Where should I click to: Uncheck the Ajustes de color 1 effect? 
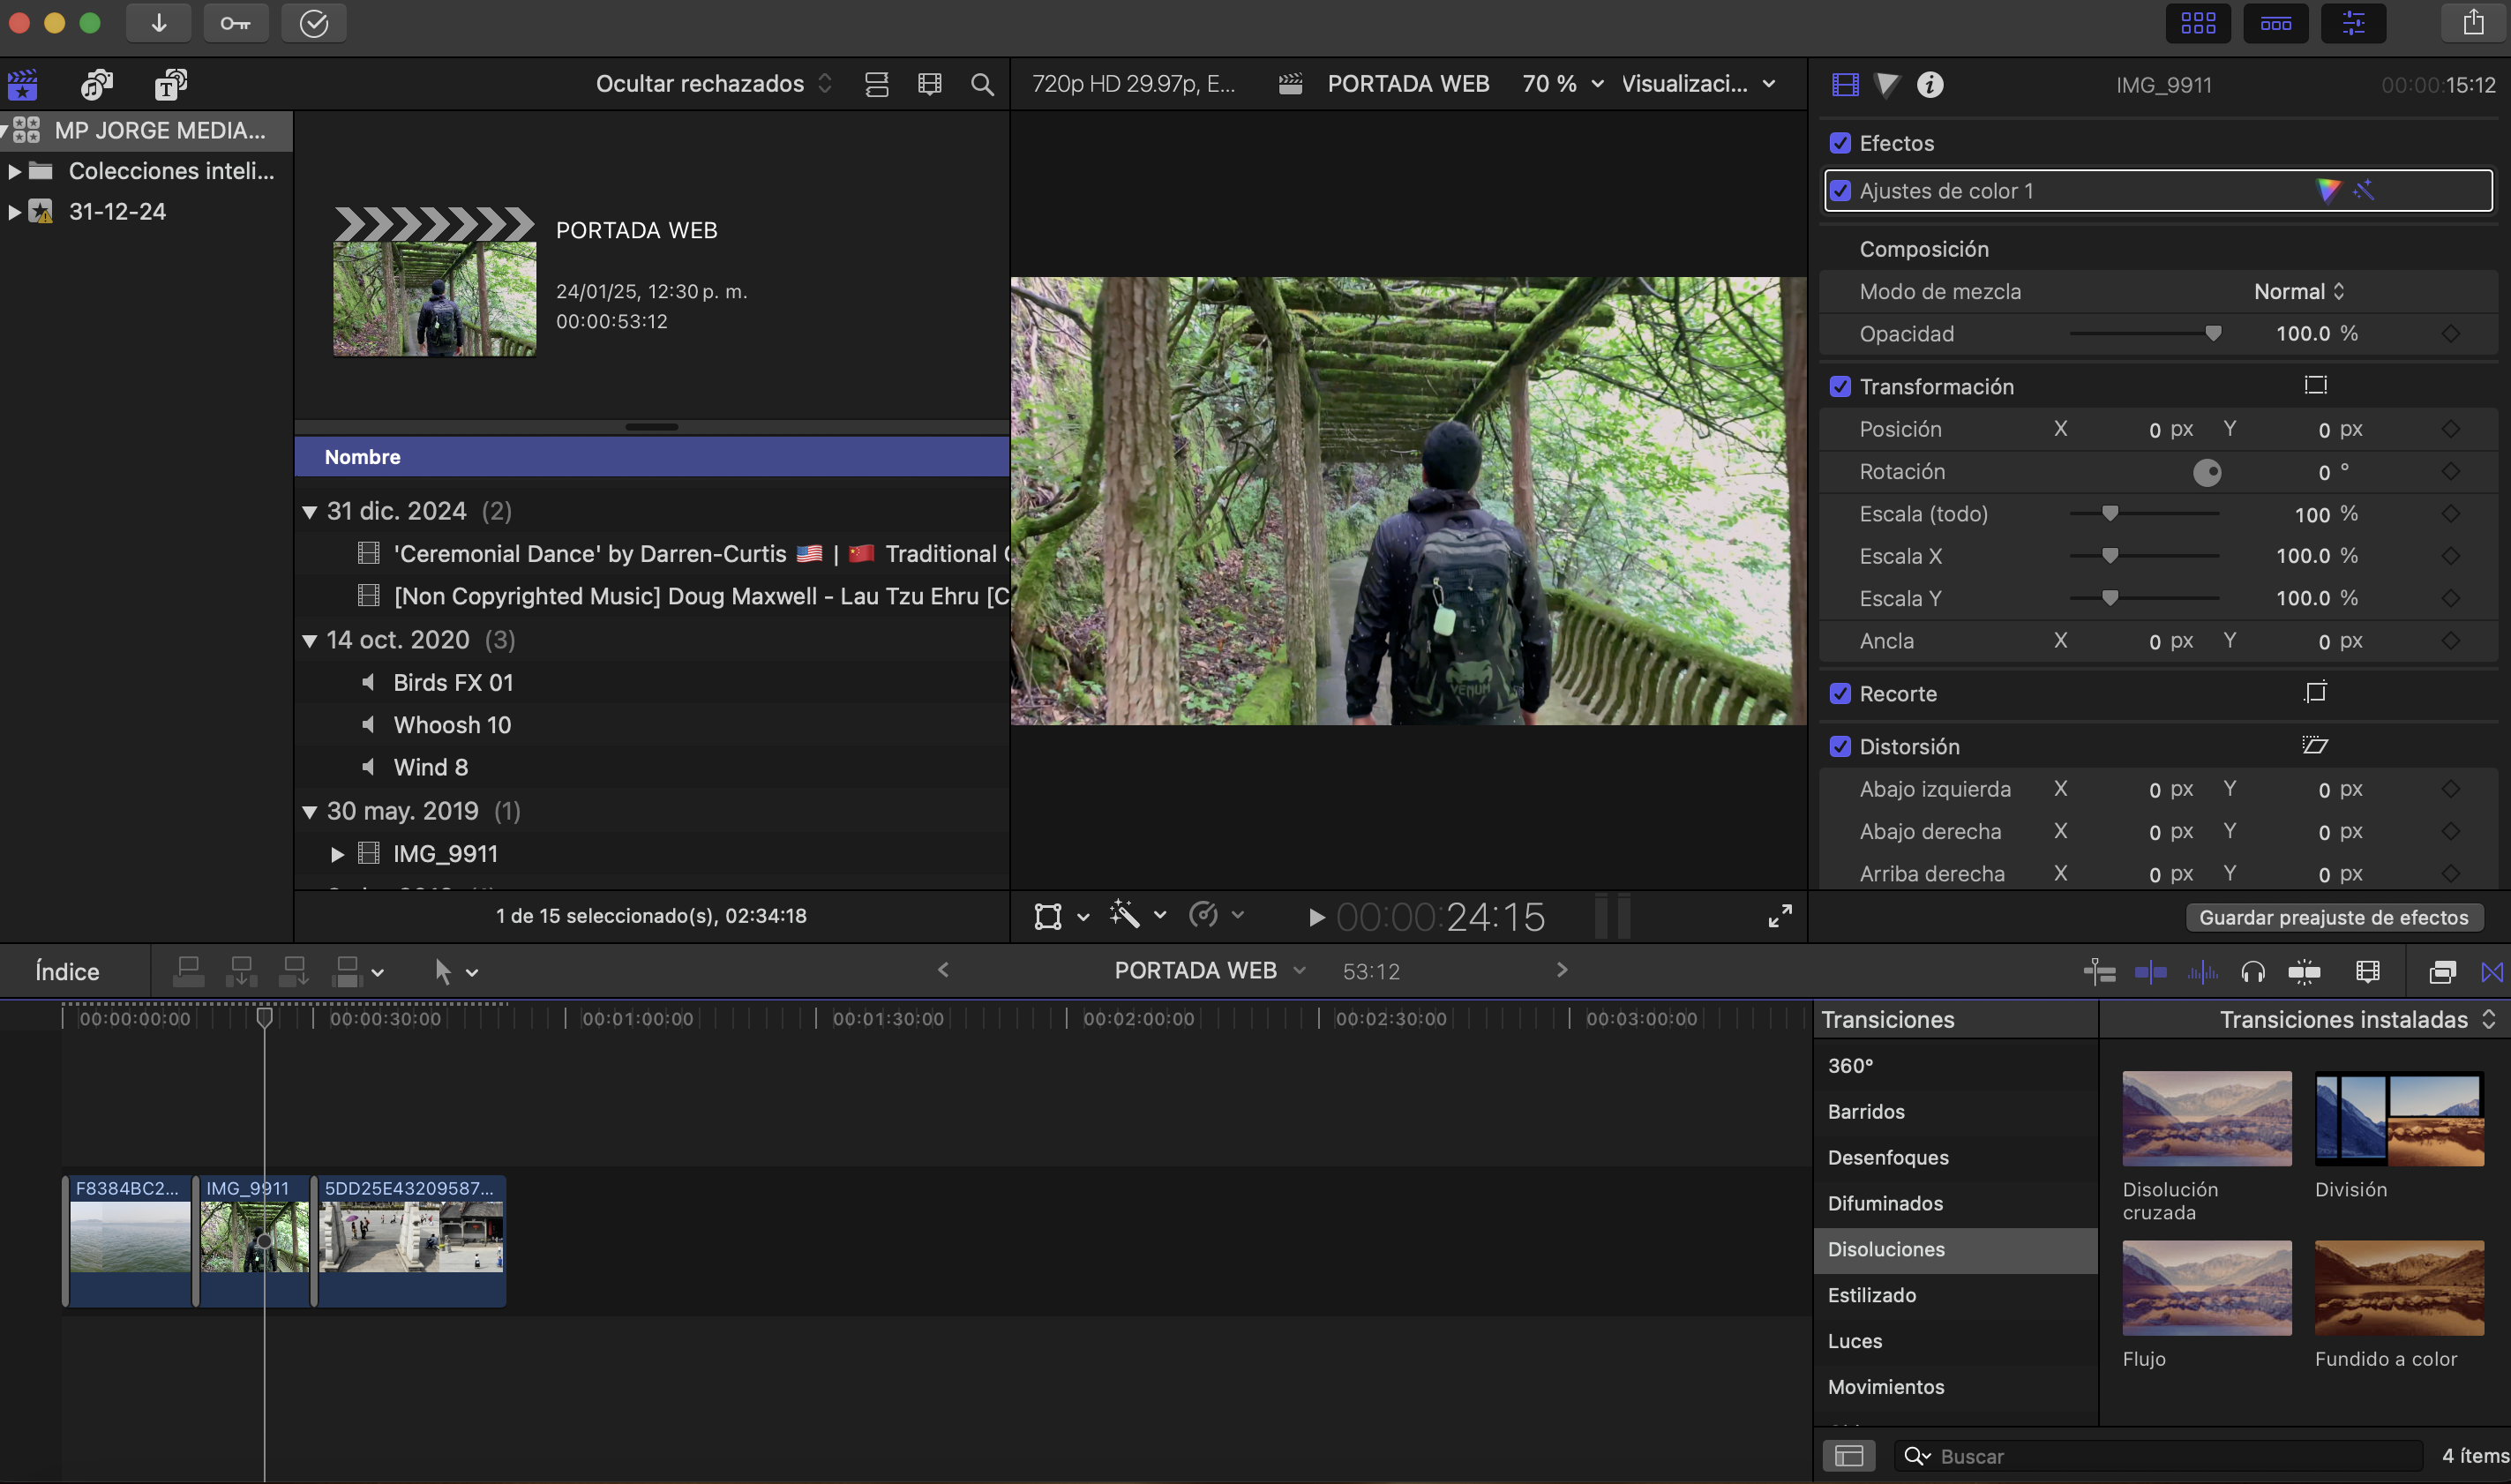(x=1840, y=190)
